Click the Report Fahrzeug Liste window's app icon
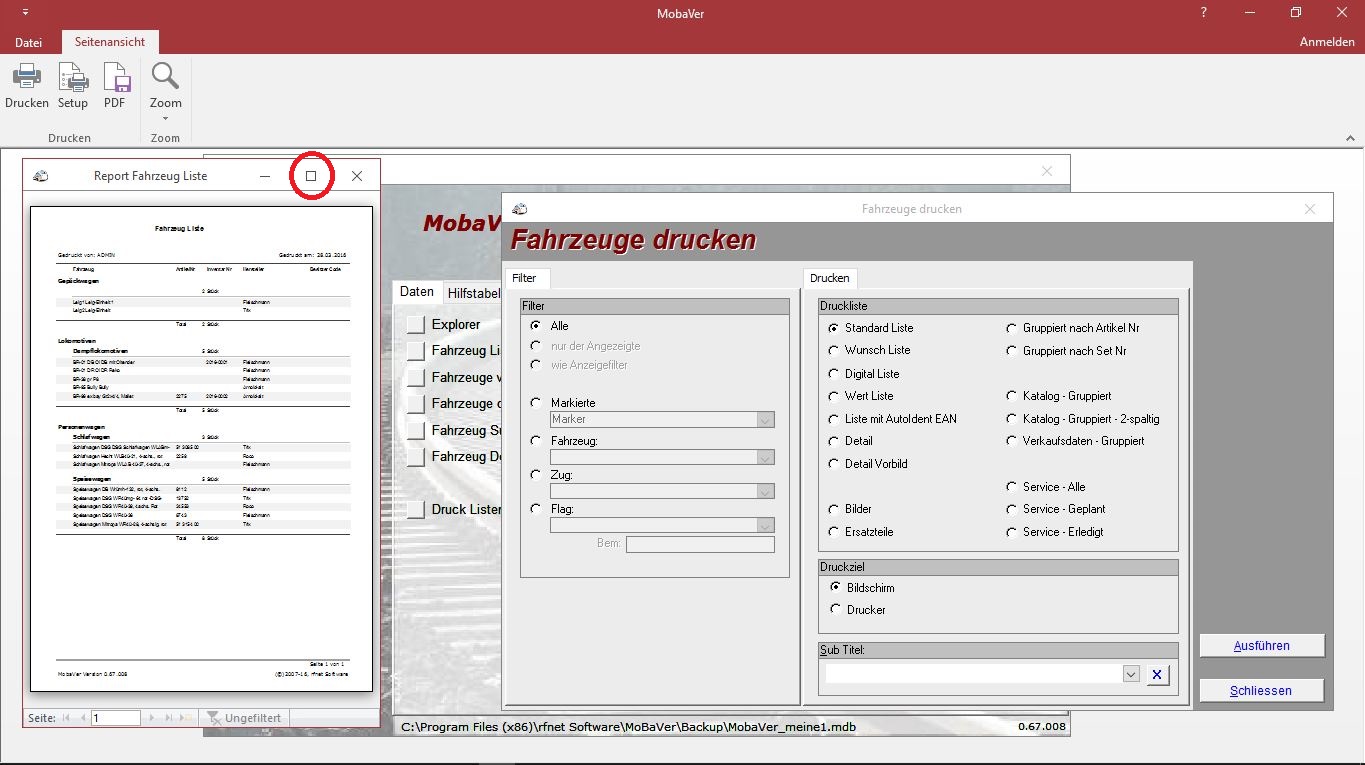The width and height of the screenshot is (1365, 765). point(41,176)
